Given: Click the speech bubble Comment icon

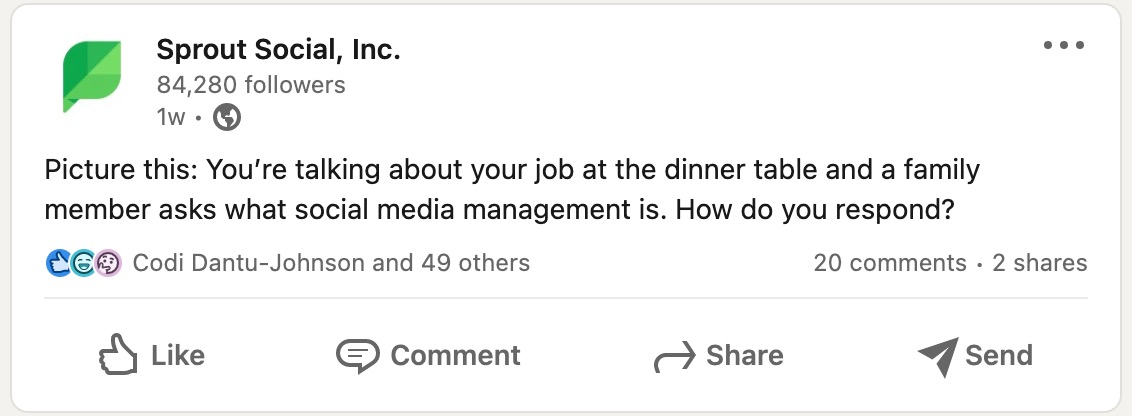Looking at the screenshot, I should tap(357, 356).
